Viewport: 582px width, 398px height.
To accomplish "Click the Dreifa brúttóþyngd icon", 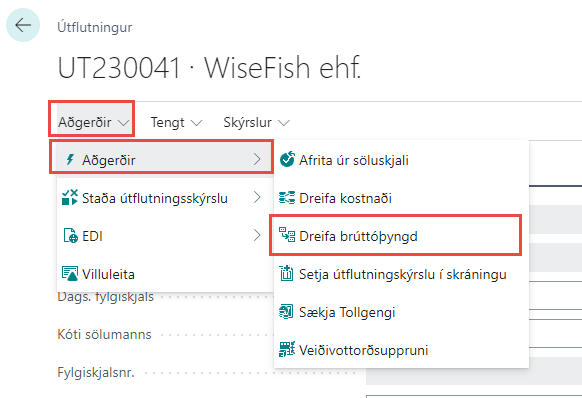I will 287,235.
